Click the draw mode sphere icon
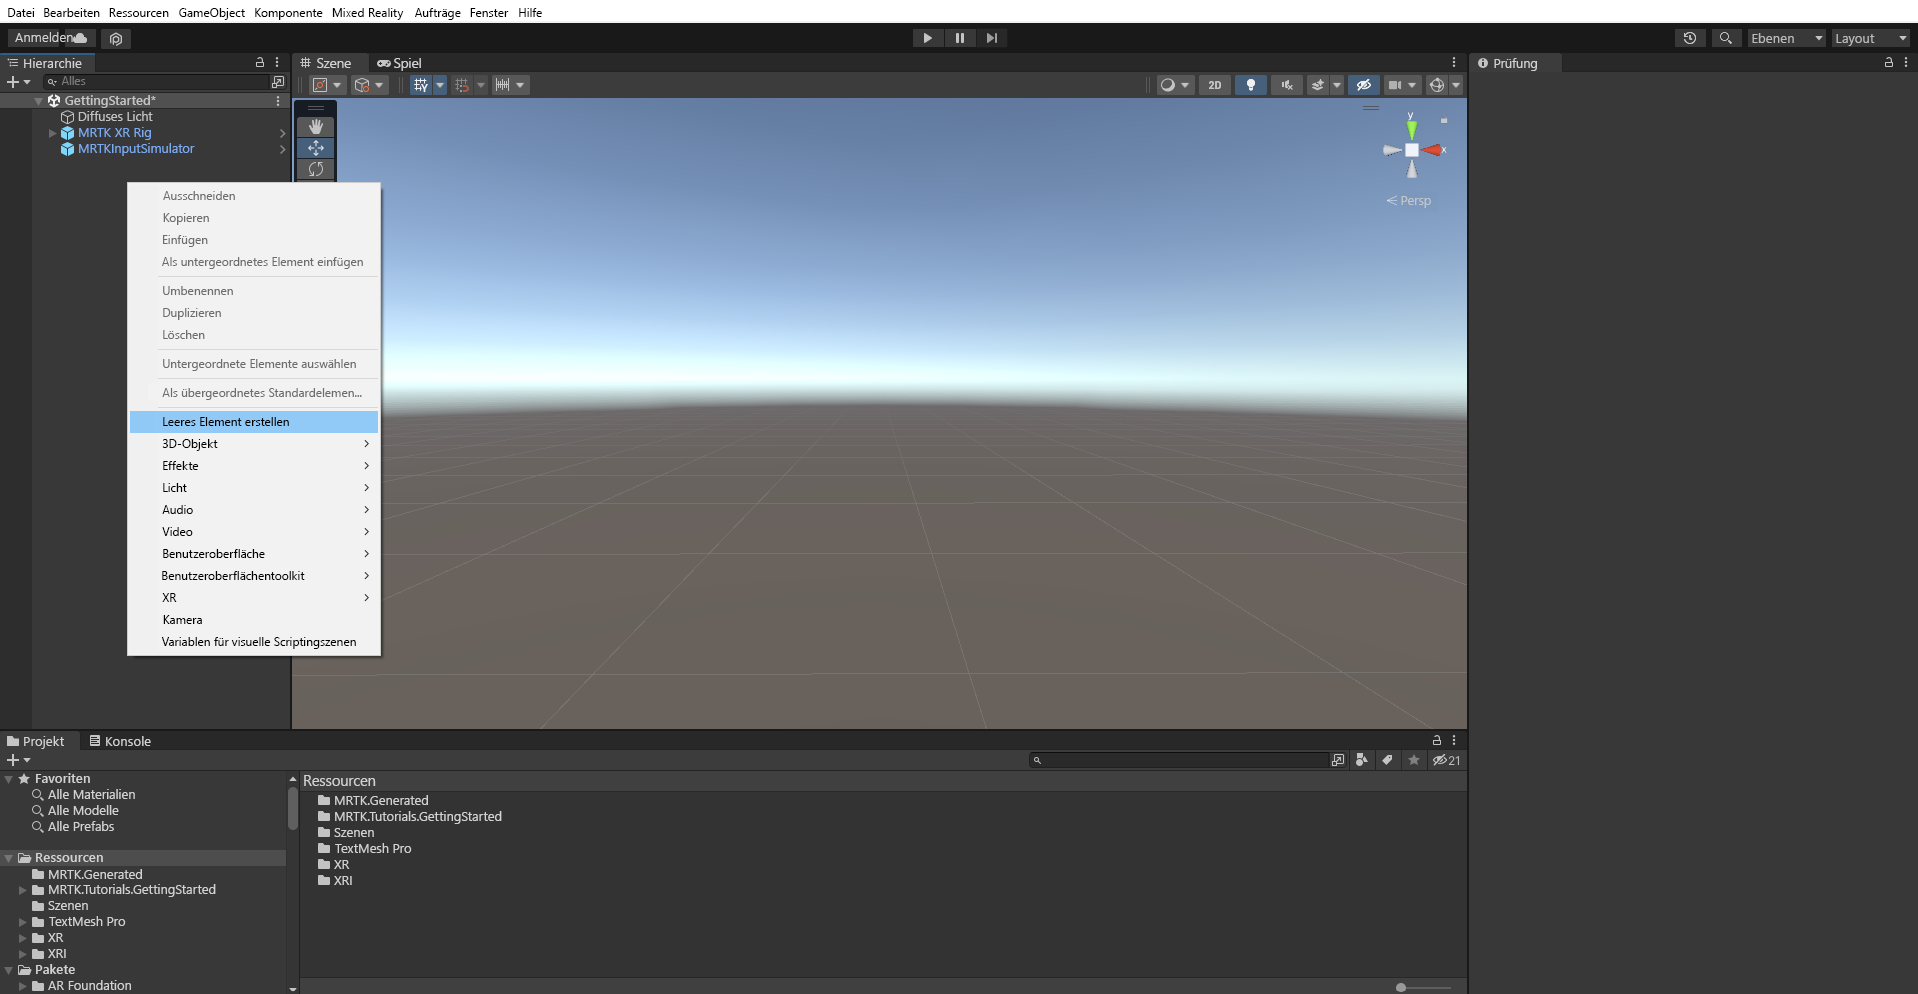 (1167, 85)
